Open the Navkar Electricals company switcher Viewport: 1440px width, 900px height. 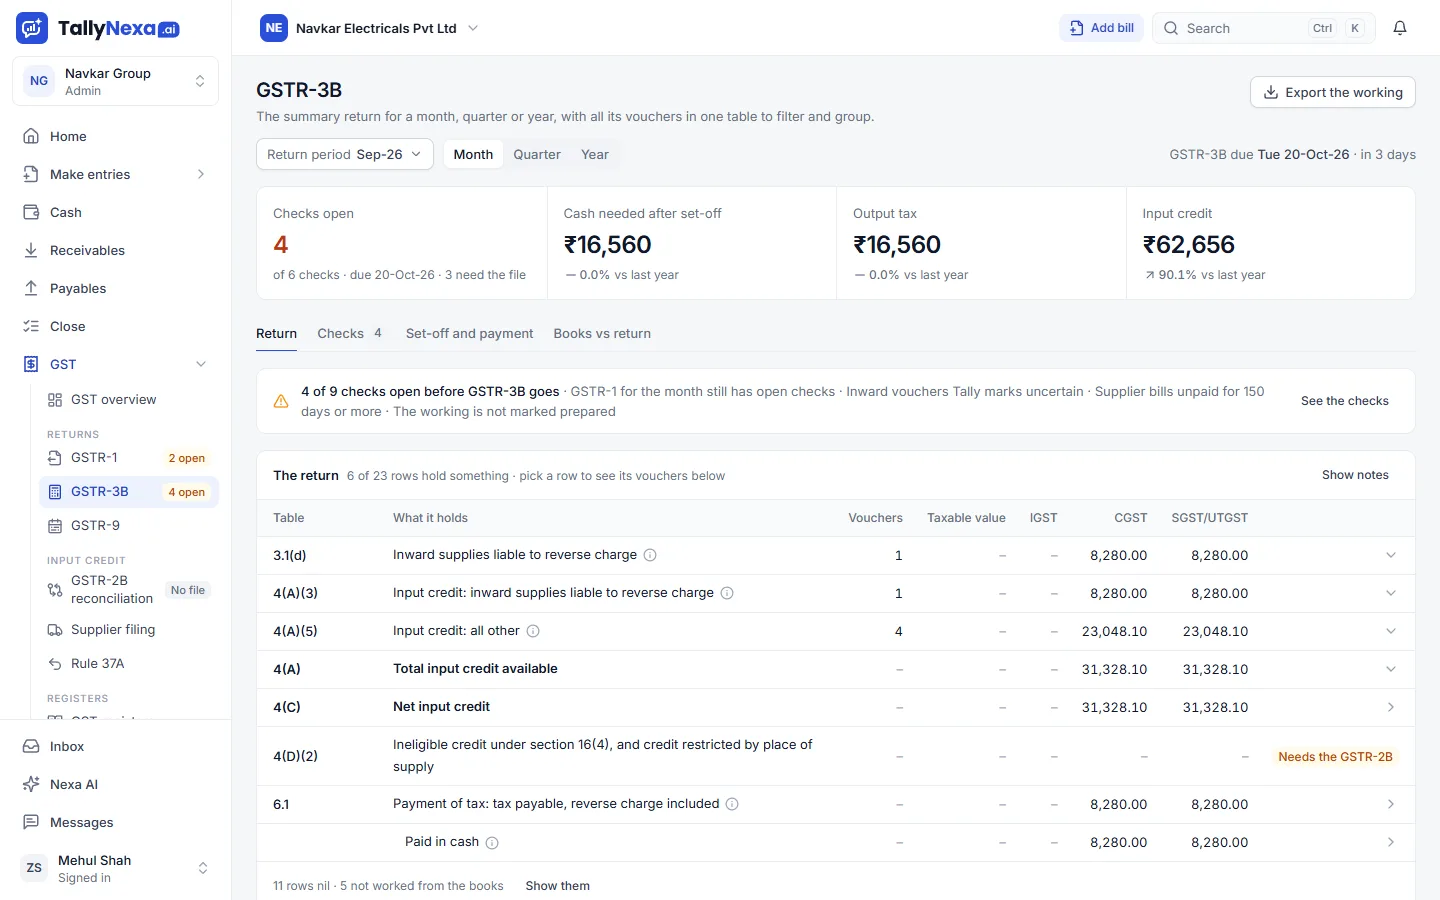tap(370, 28)
